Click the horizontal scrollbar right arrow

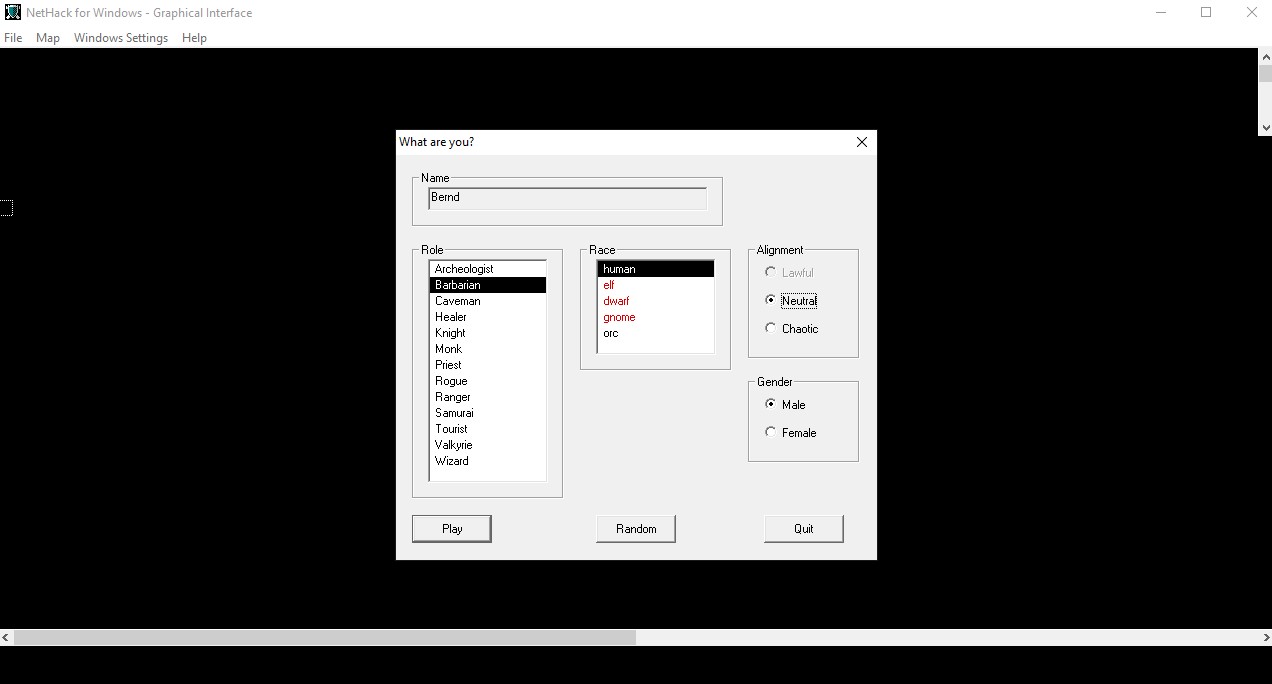coord(1264,637)
